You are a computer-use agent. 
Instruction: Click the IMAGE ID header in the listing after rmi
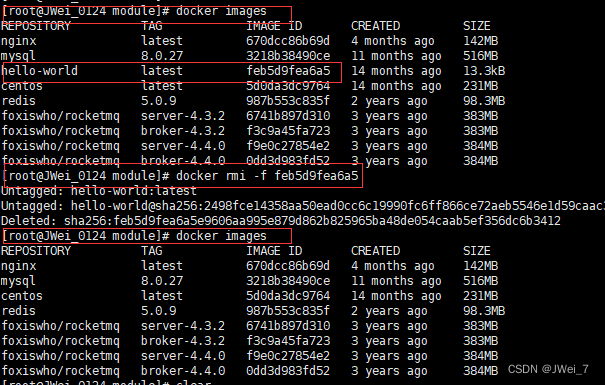274,251
